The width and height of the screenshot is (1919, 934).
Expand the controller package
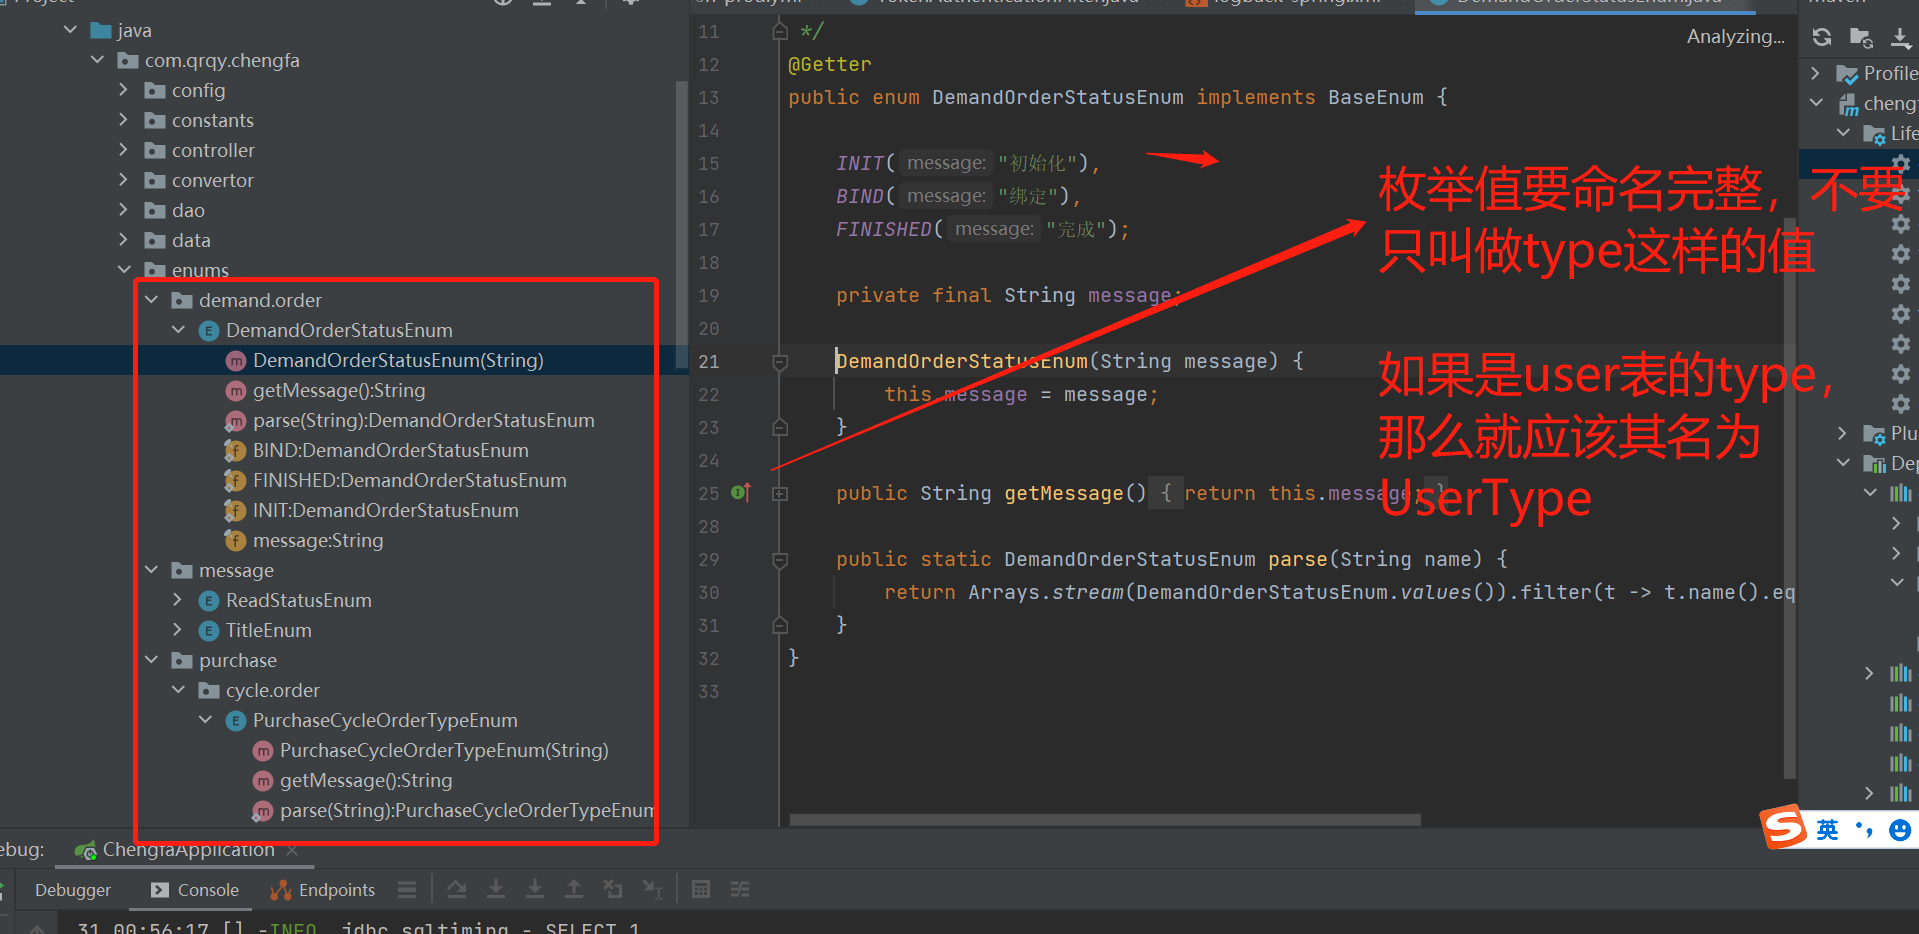pyautogui.click(x=124, y=150)
